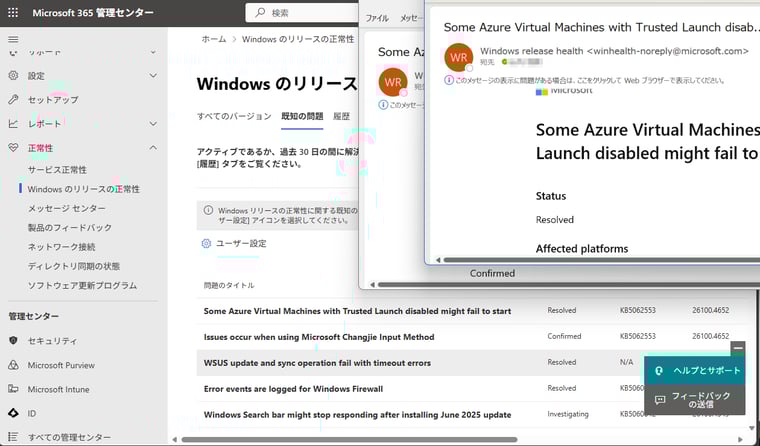The height and width of the screenshot is (446, 760).
Task: Expand the settings menu chevron
Action: click(x=153, y=76)
